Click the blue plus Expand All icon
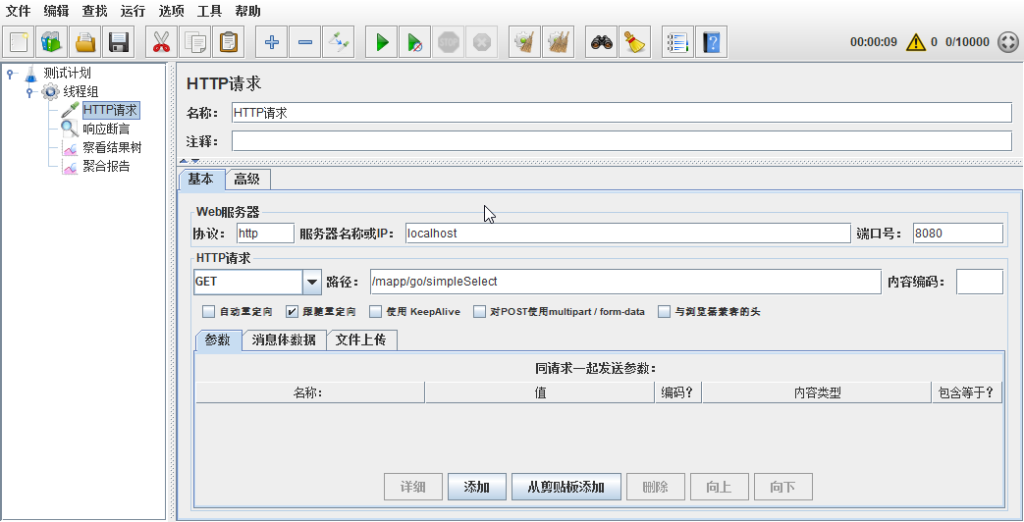Screen dimensions: 1024x522 pyautogui.click(x=270, y=42)
